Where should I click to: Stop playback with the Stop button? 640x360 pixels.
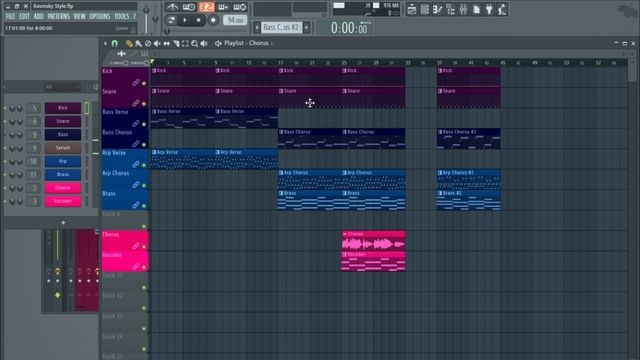click(199, 20)
